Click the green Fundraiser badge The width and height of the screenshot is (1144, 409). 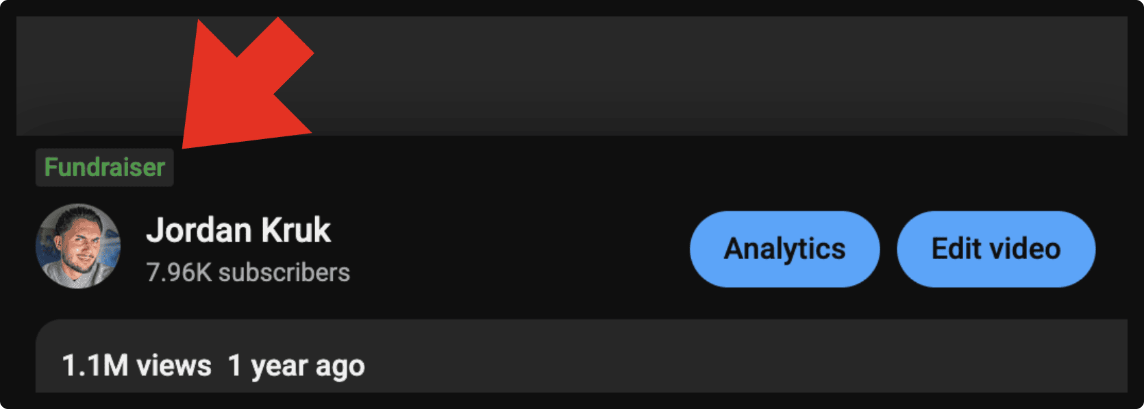point(104,168)
